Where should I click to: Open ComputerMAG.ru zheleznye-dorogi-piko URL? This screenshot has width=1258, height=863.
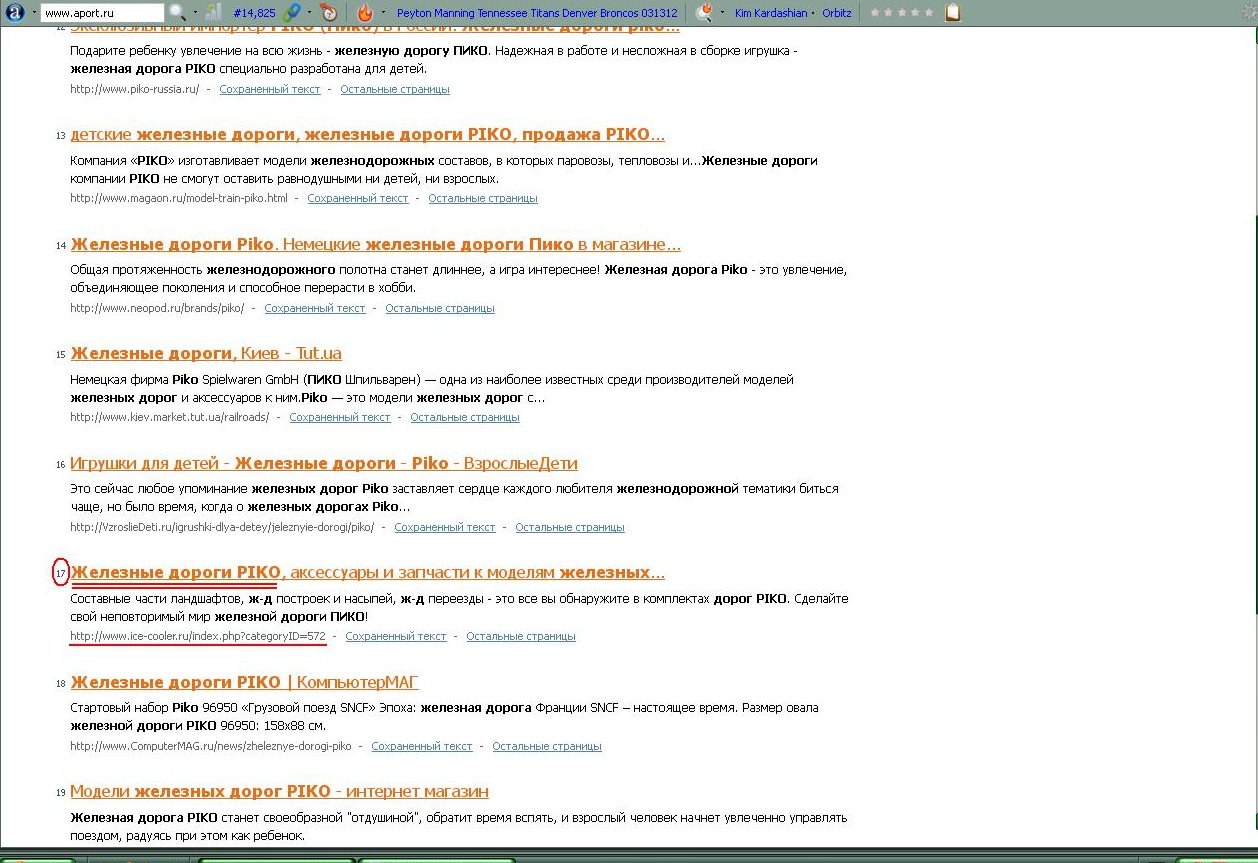click(211, 746)
